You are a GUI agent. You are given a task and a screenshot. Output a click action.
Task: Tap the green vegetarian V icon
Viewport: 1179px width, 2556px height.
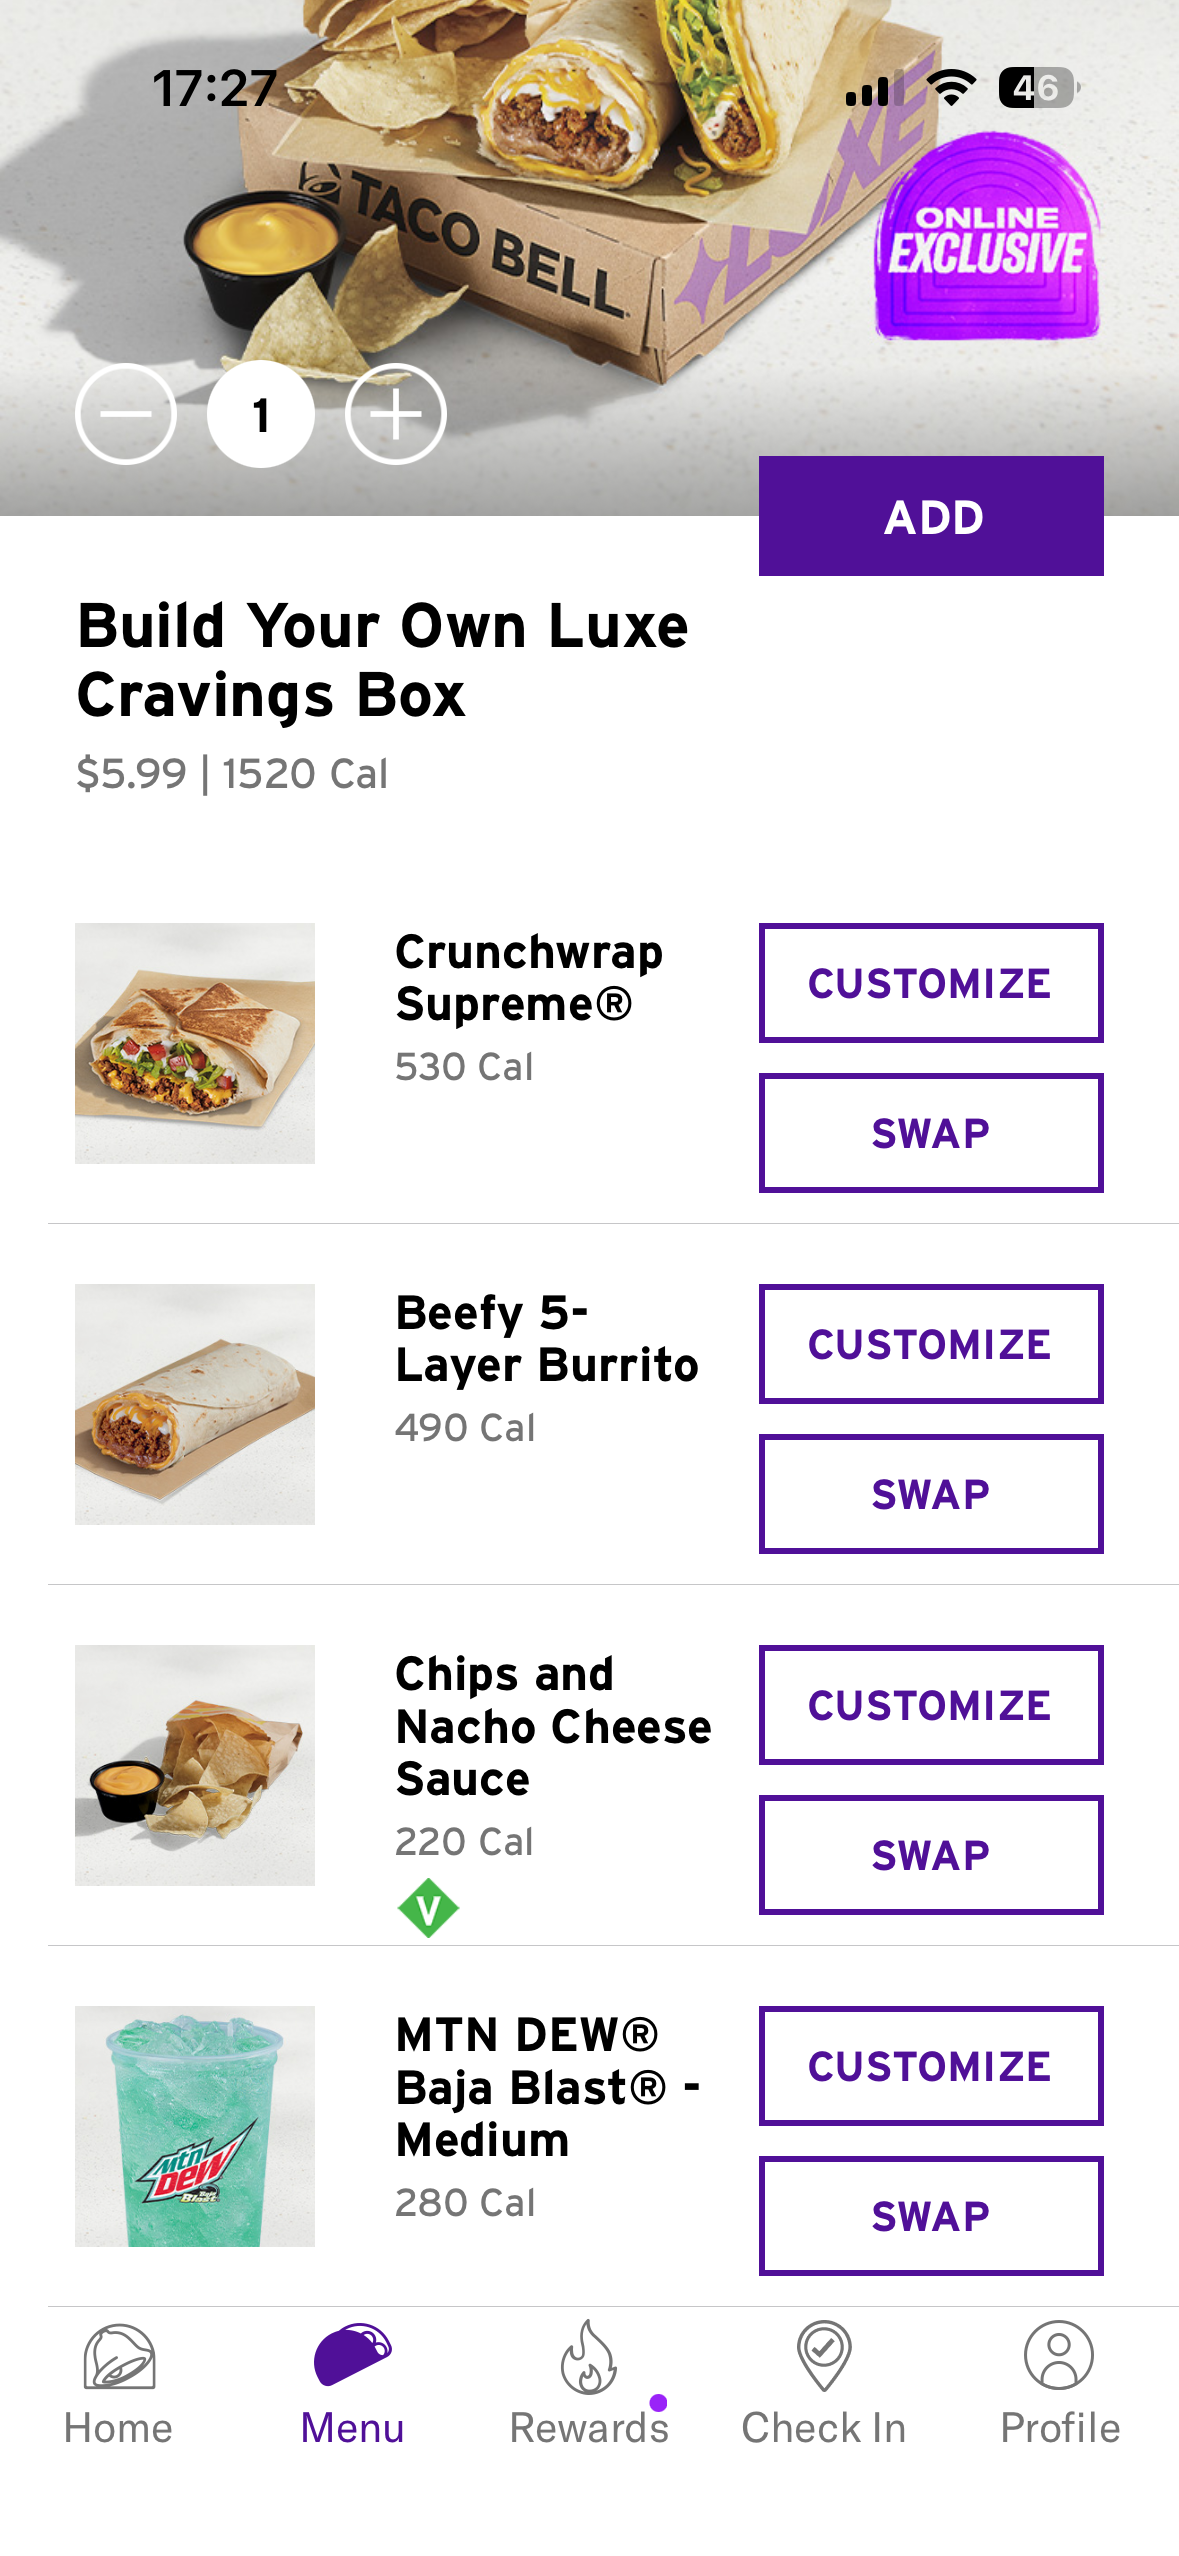pyautogui.click(x=428, y=1908)
